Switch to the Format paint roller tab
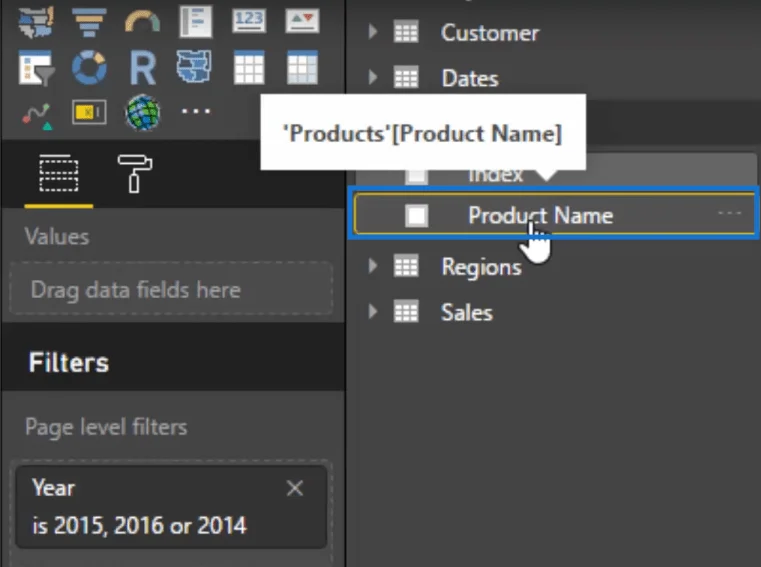Image resolution: width=761 pixels, height=567 pixels. 134,174
